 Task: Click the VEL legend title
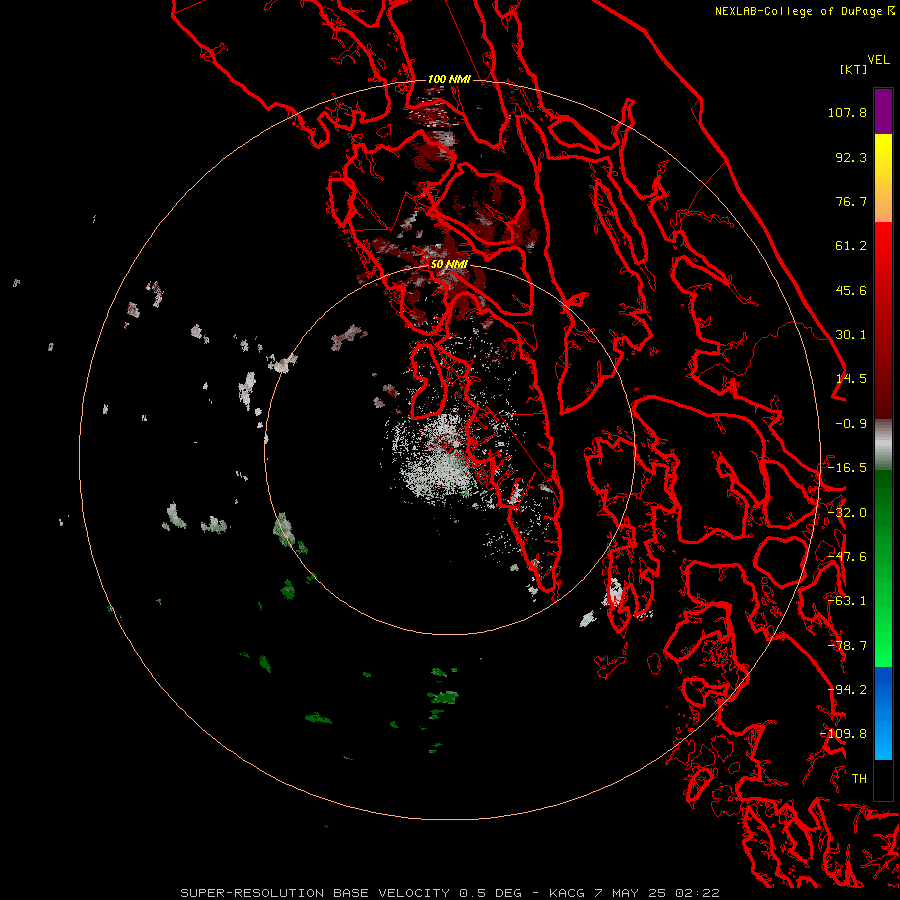(878, 60)
